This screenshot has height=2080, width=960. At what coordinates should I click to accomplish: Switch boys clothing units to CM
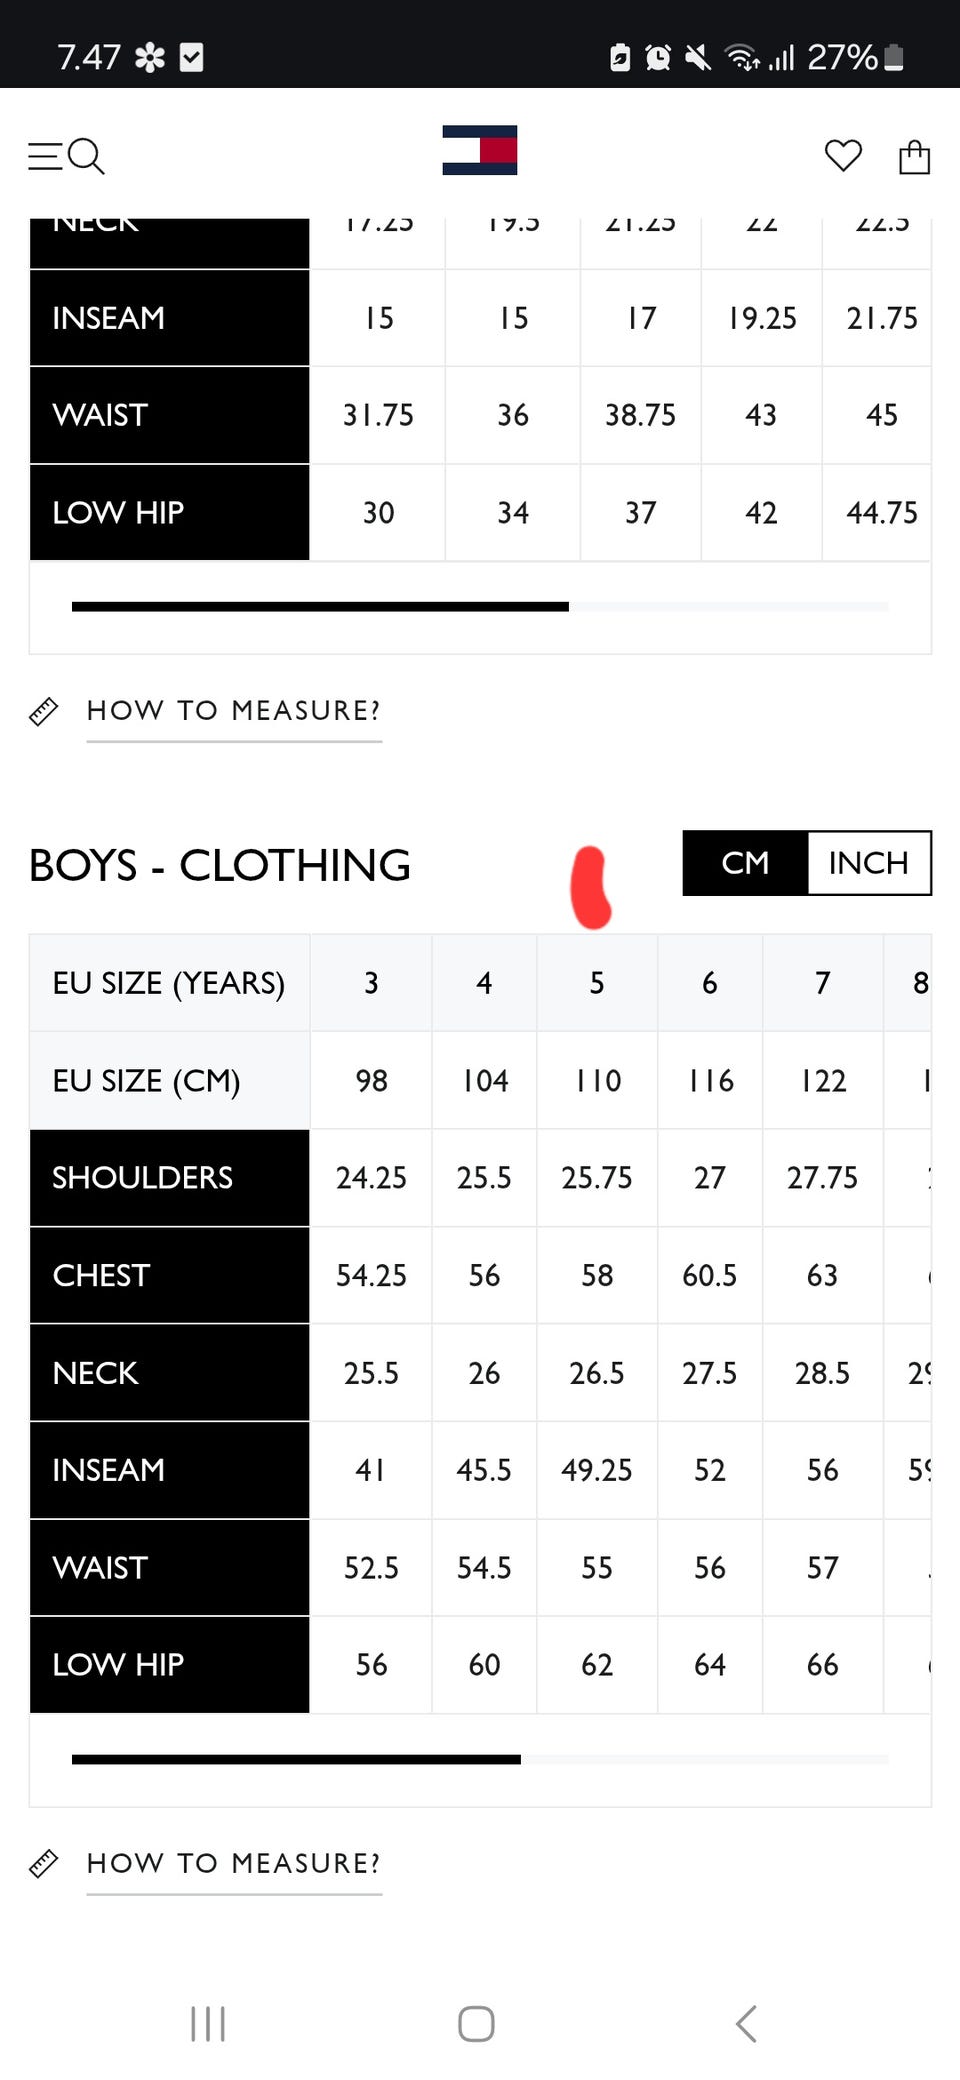745,863
